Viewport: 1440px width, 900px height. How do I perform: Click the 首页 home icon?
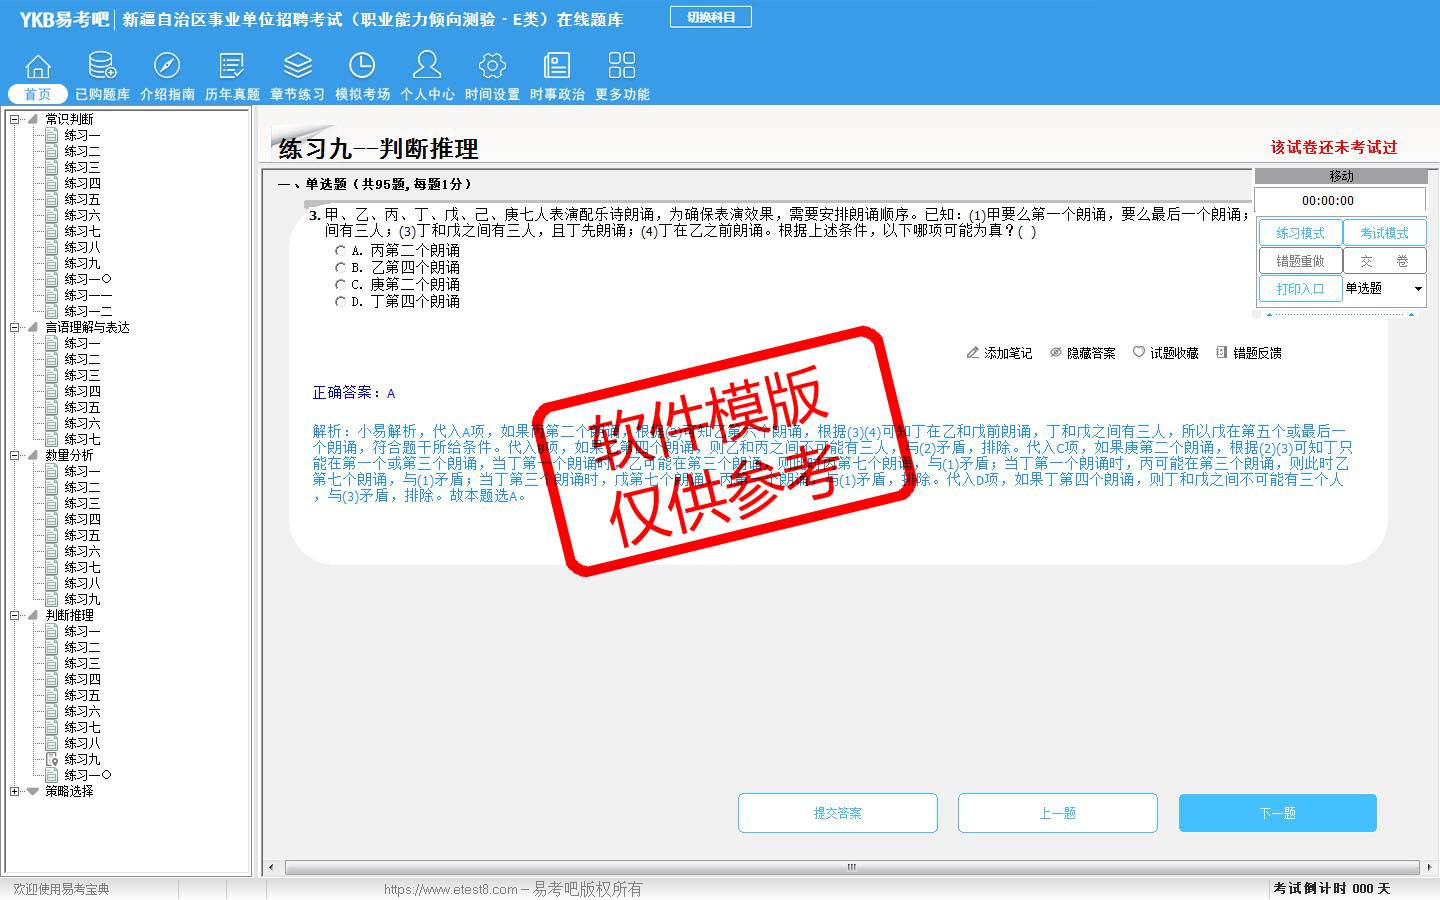click(38, 67)
